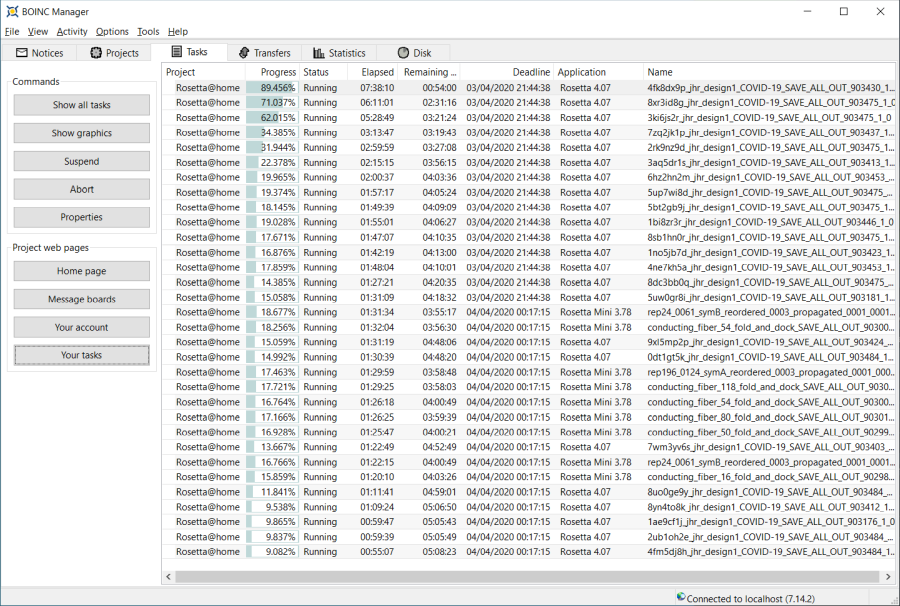Image resolution: width=900 pixels, height=606 pixels.
Task: Open the Options menu
Action: (x=112, y=32)
